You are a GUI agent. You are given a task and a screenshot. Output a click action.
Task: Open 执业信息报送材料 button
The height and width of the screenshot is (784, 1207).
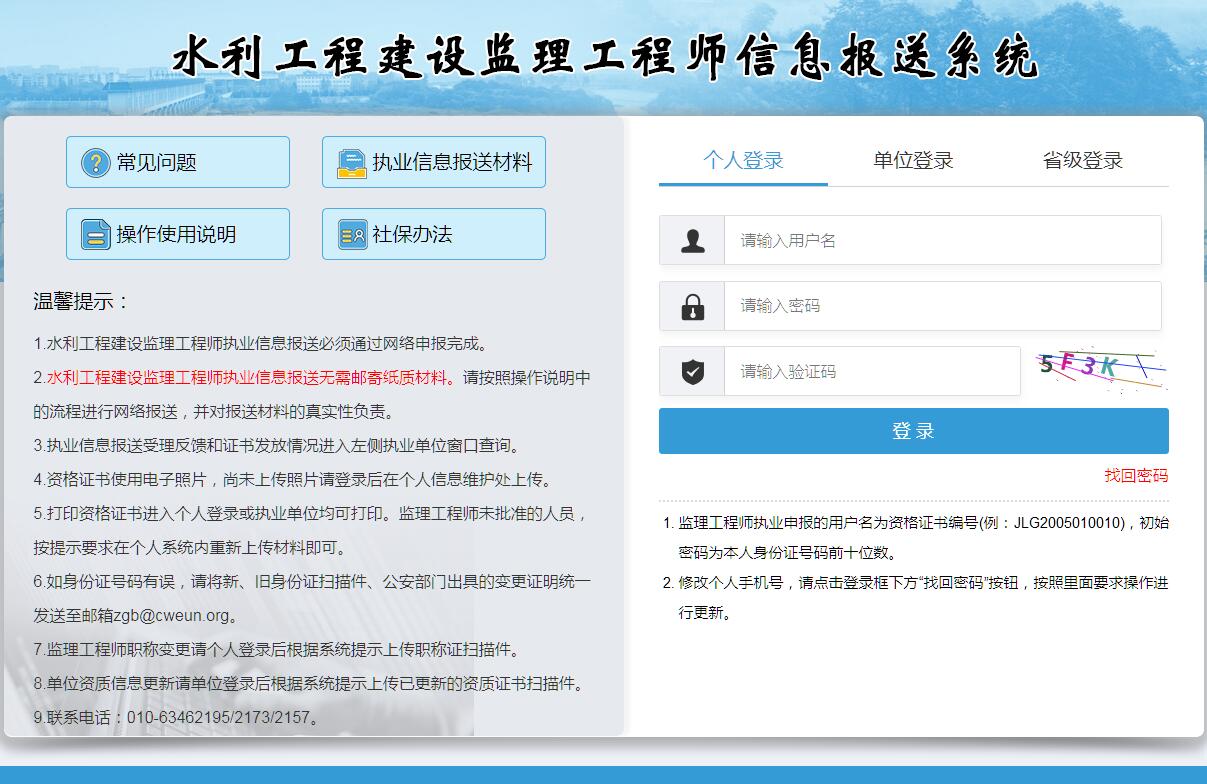pos(434,162)
